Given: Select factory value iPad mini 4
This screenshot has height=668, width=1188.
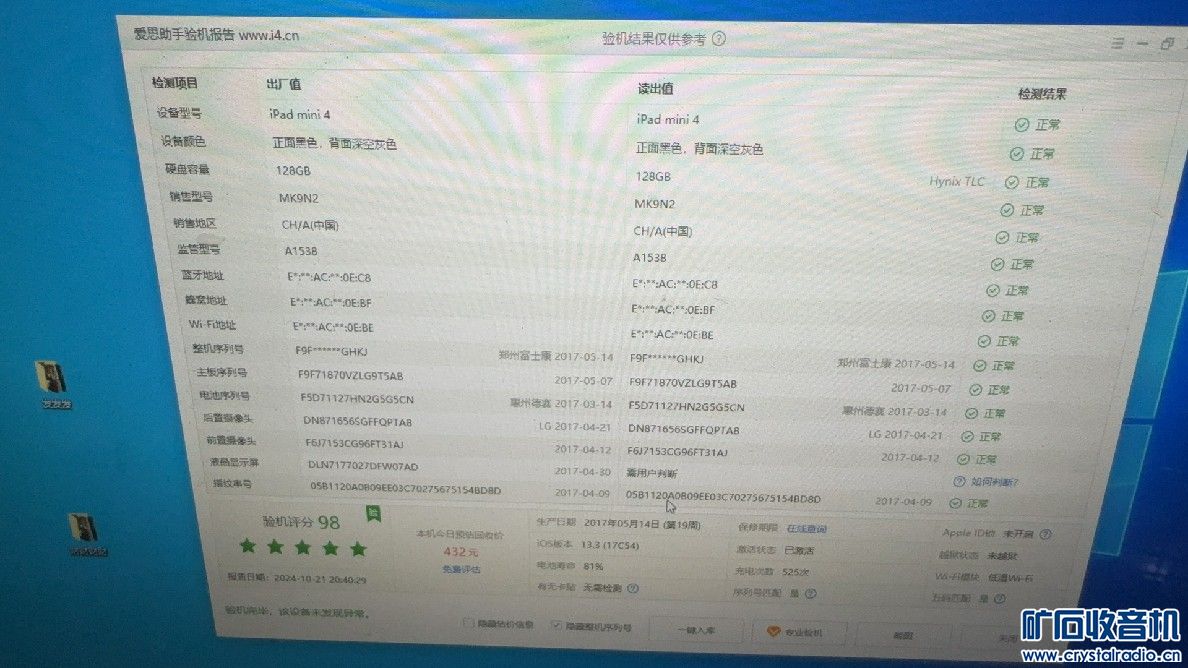Looking at the screenshot, I should (299, 114).
